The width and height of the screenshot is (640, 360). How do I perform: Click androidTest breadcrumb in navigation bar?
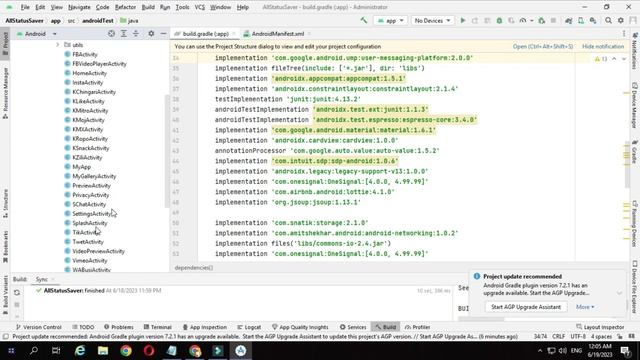coord(98,20)
